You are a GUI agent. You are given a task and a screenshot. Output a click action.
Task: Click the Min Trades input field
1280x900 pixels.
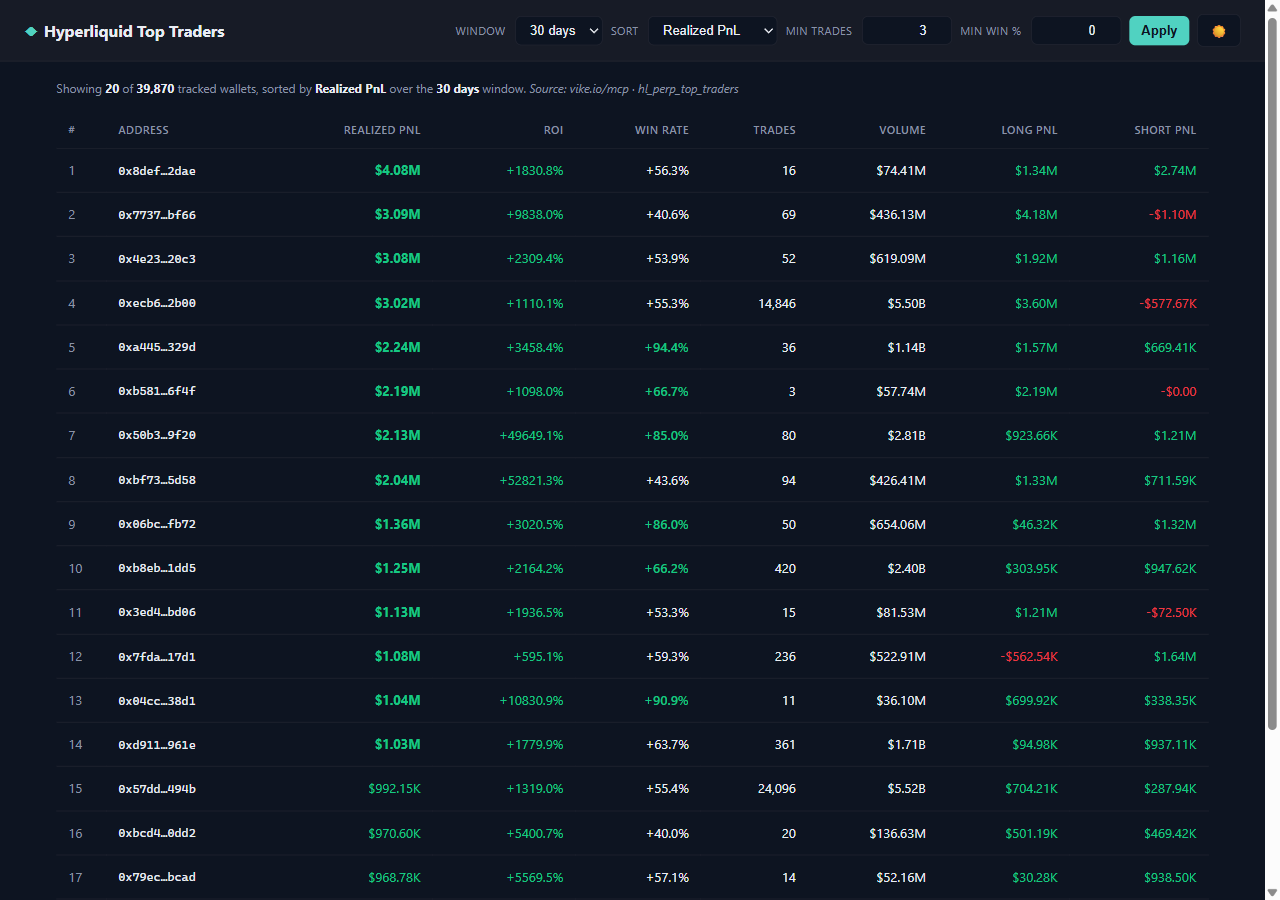tap(907, 31)
